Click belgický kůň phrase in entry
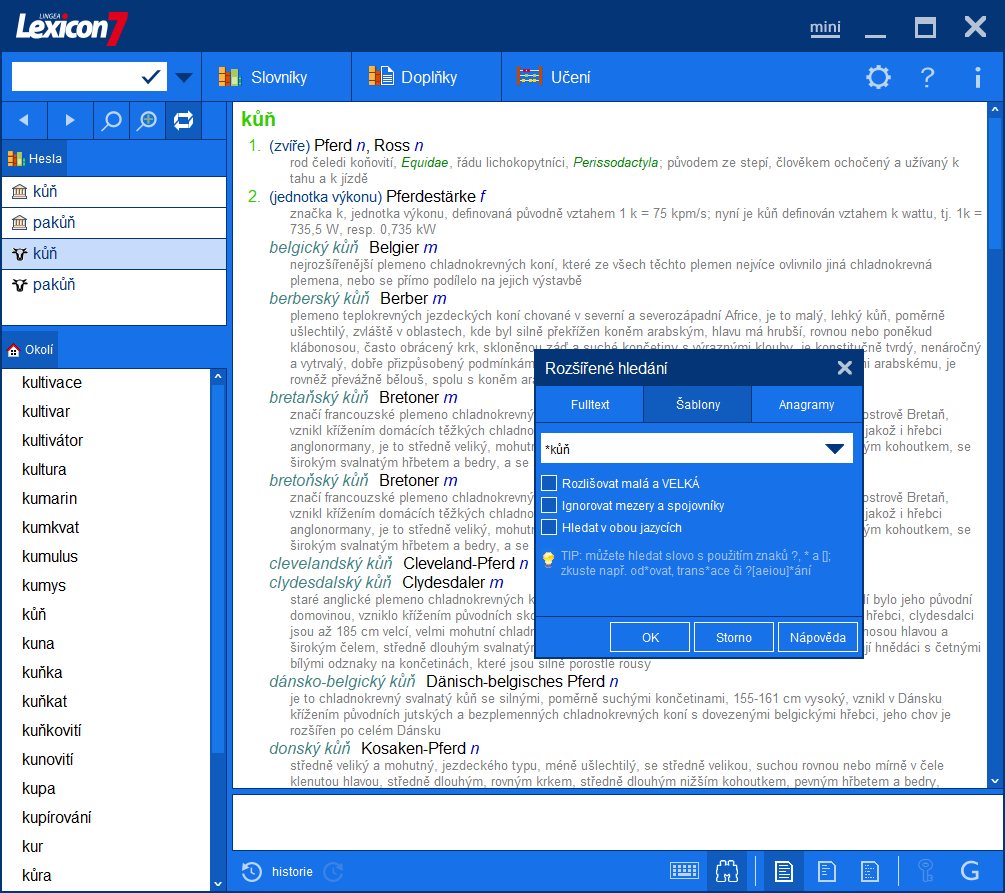The width and height of the screenshot is (1005, 893). point(313,247)
